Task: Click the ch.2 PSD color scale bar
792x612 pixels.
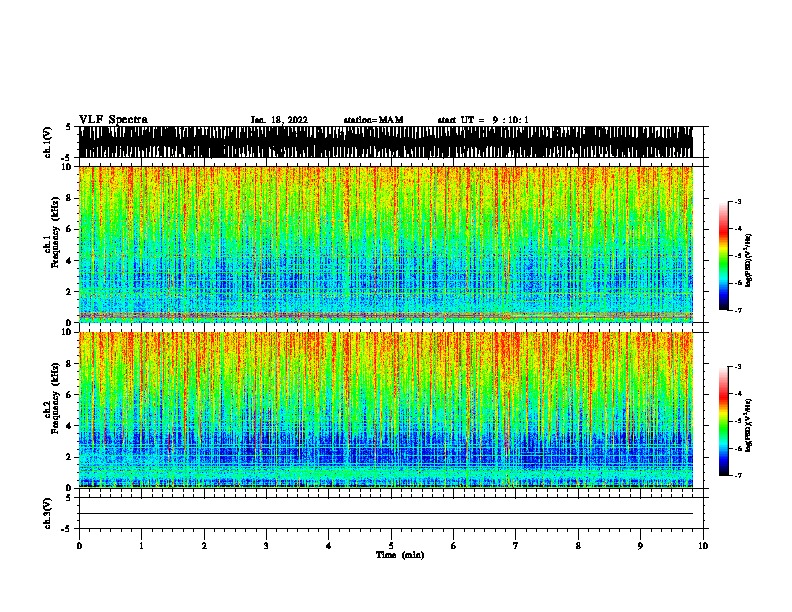Action: click(724, 421)
